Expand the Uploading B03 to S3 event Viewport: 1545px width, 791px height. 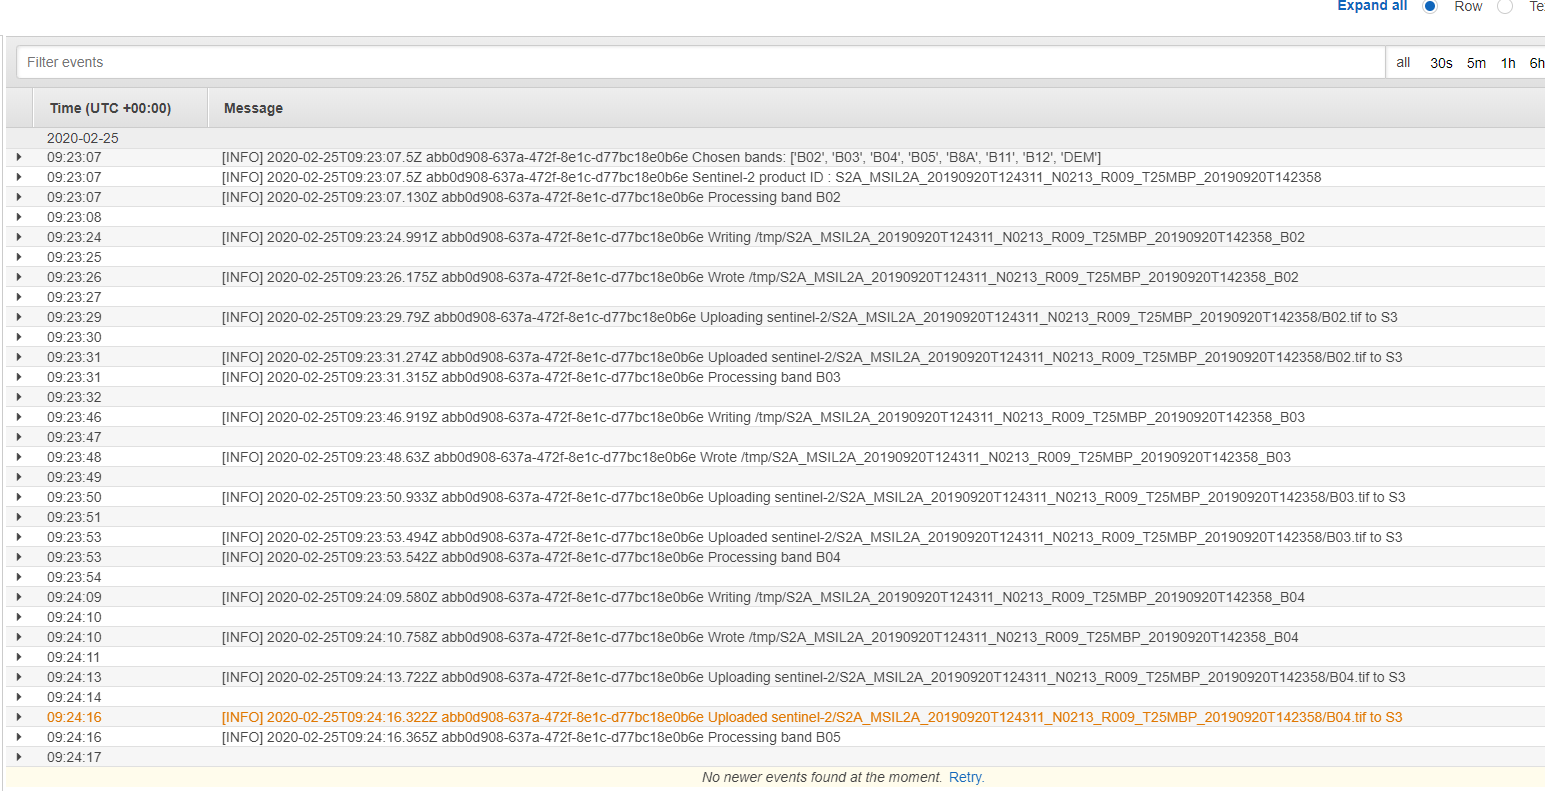(x=19, y=497)
